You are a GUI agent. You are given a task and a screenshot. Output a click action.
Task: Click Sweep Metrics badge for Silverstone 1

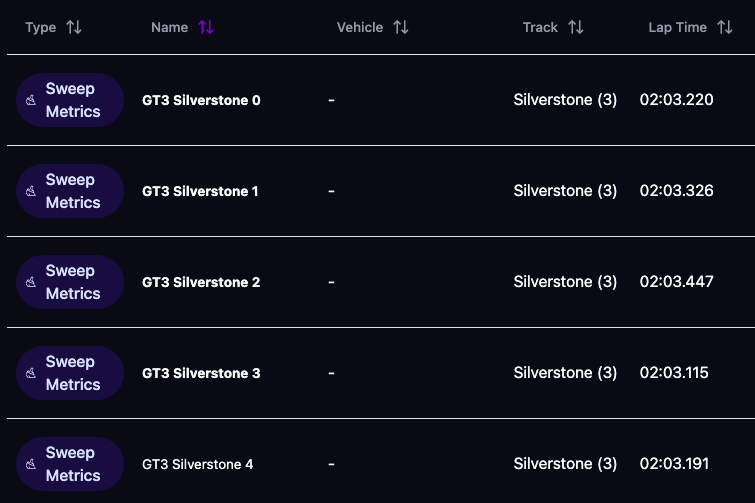click(70, 191)
